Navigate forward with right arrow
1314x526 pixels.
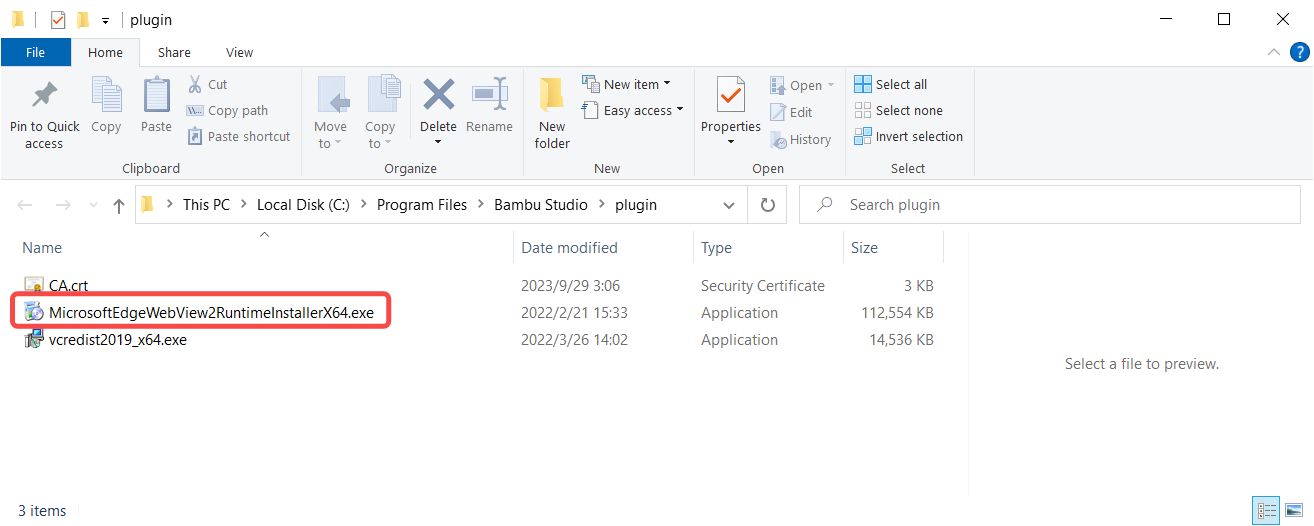(x=62, y=205)
